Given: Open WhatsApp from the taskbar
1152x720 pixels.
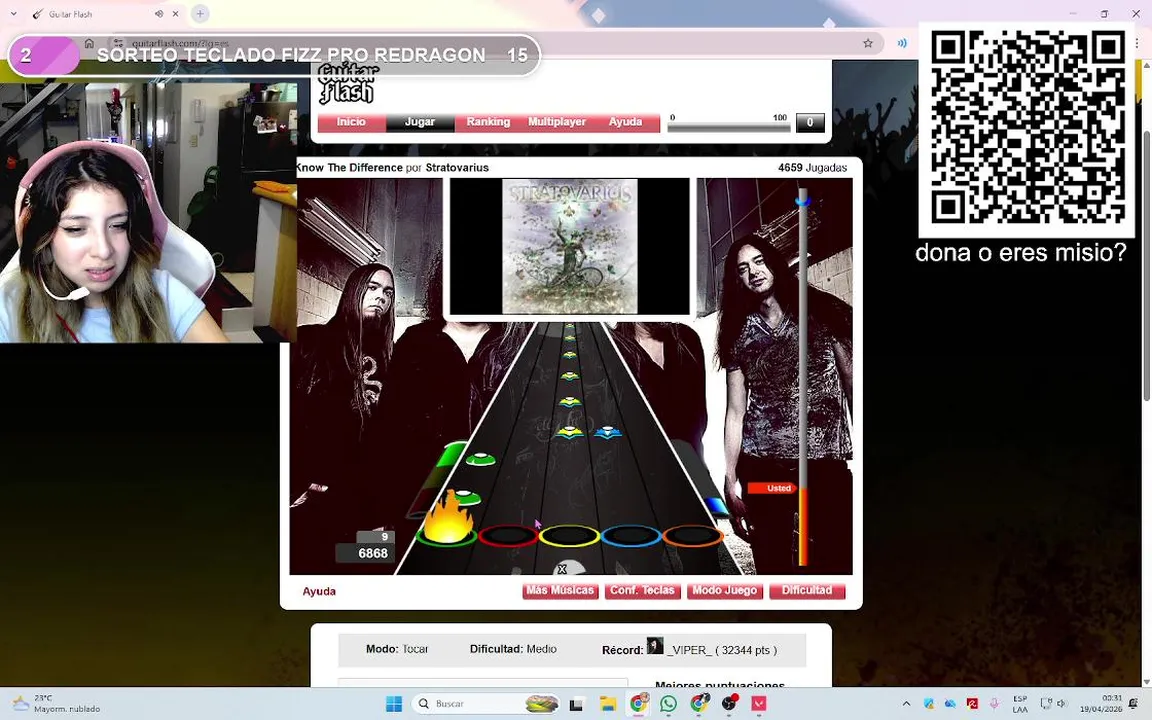Looking at the screenshot, I should (x=669, y=704).
